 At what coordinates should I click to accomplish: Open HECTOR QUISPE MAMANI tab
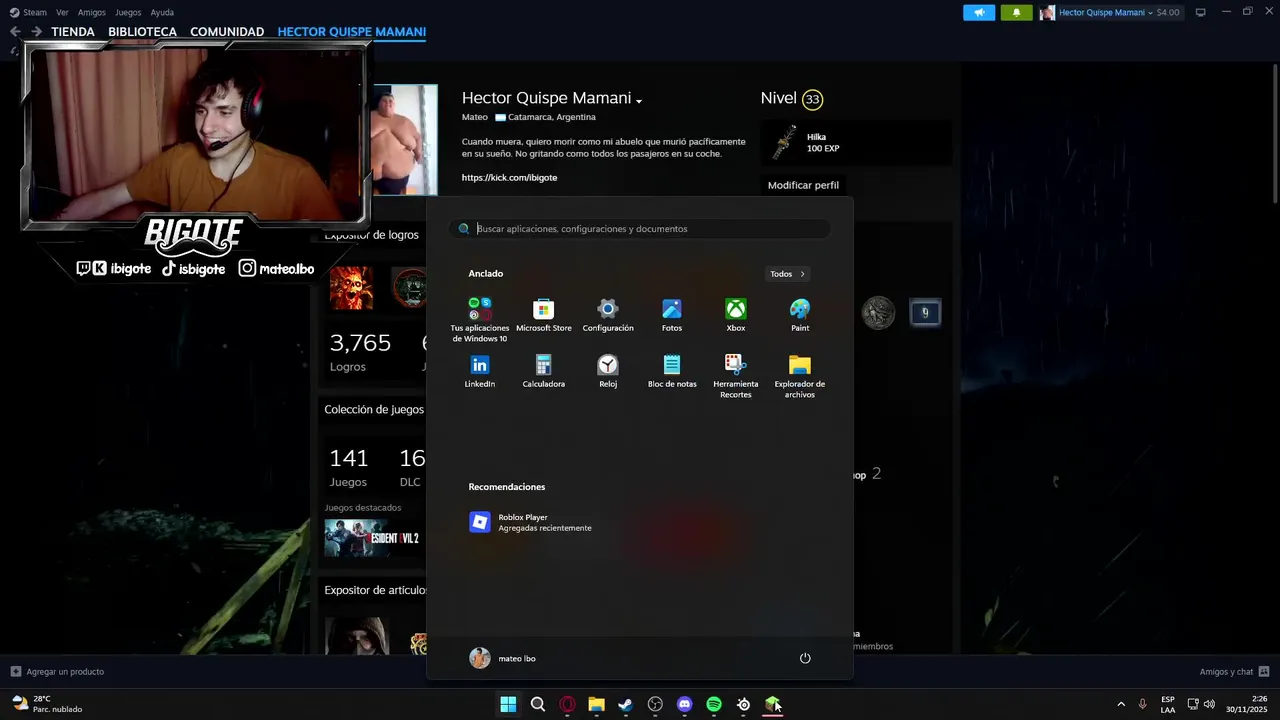point(352,32)
